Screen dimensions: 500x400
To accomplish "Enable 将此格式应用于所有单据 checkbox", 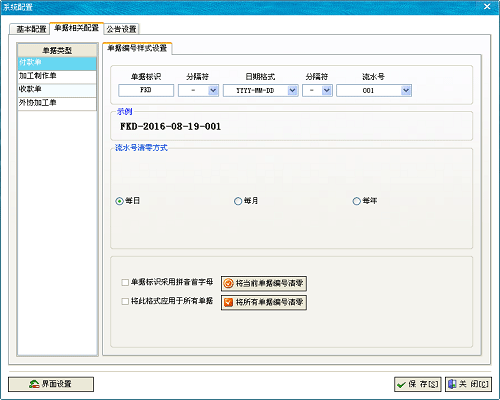I will 125,302.
